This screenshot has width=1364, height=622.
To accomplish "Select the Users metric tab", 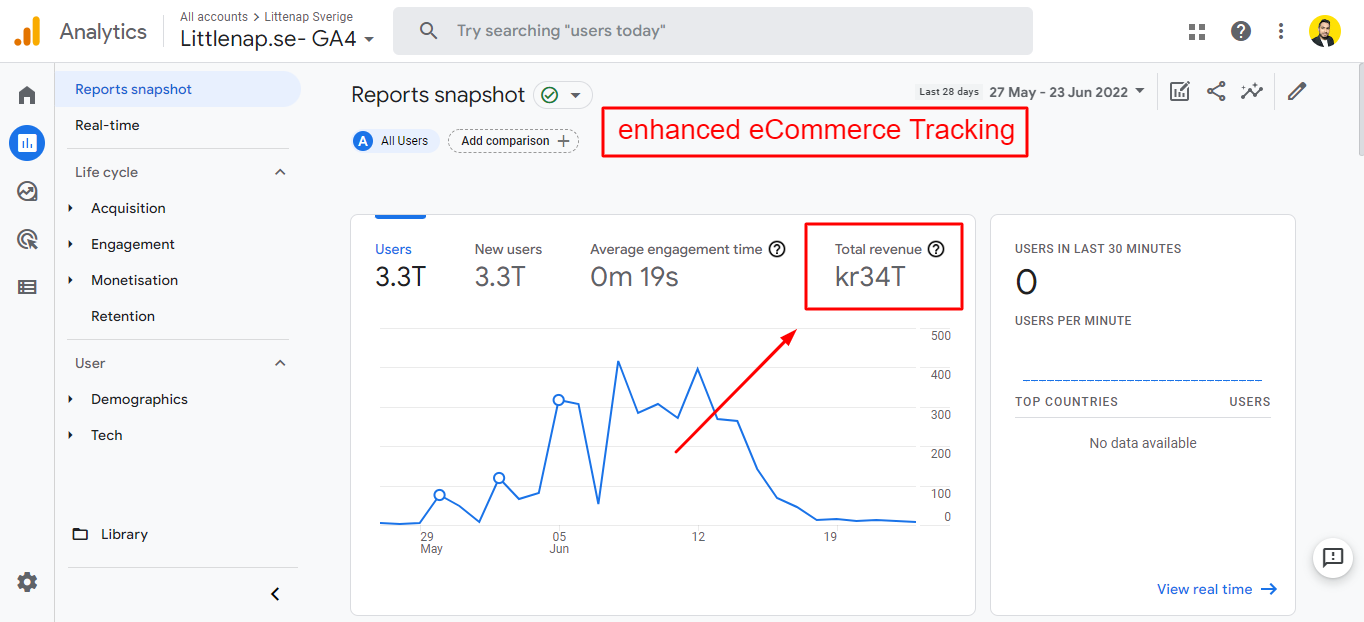I will (x=401, y=264).
